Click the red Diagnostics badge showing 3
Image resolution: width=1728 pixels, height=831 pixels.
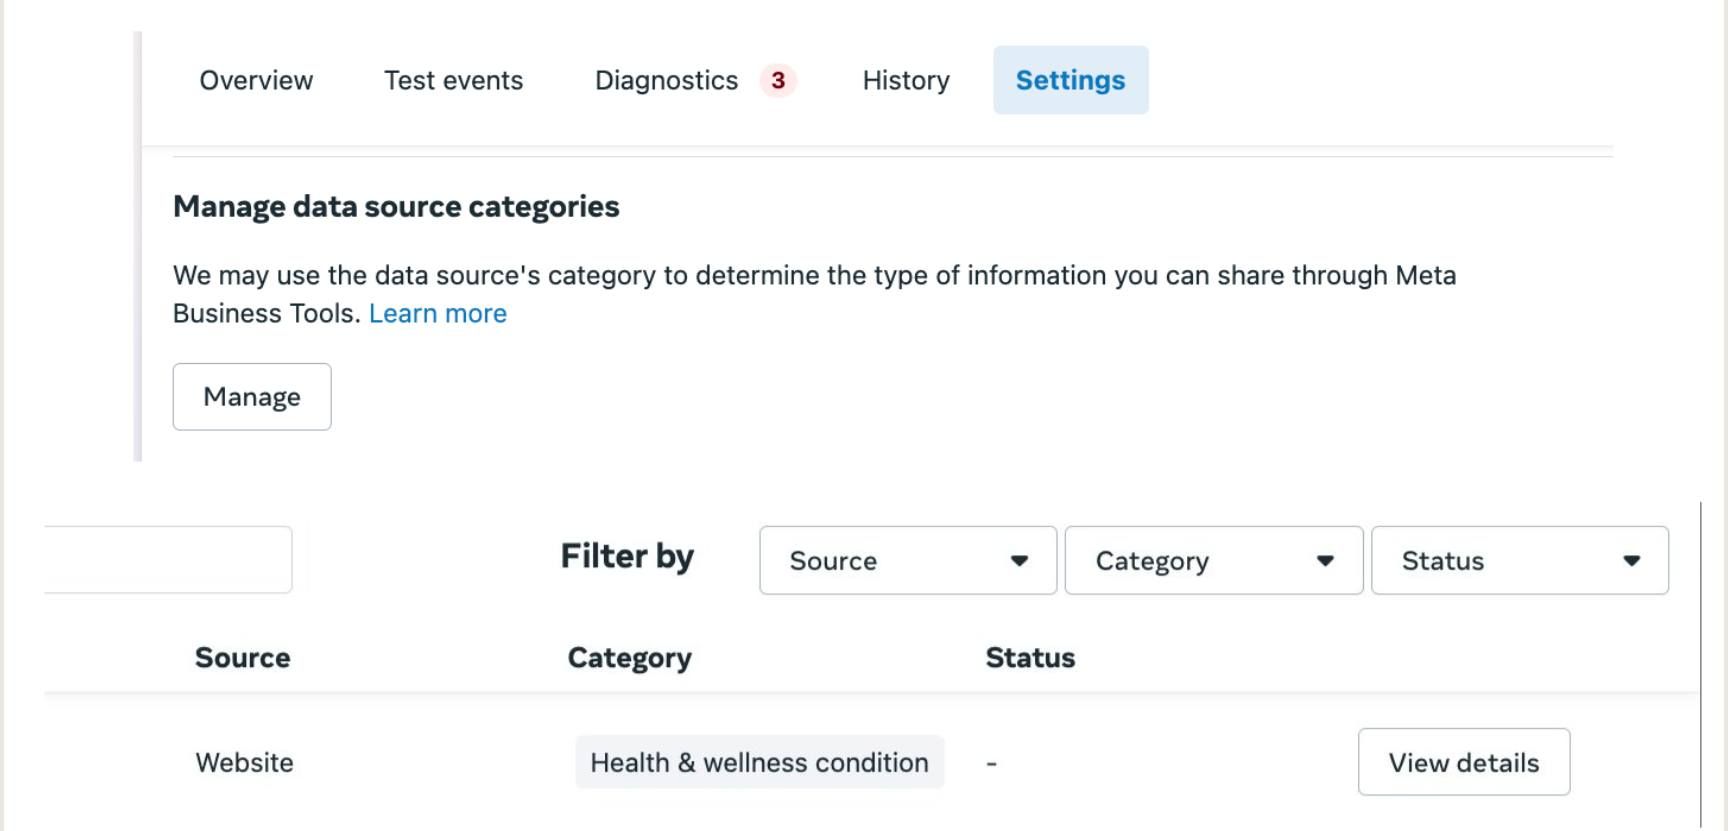778,80
